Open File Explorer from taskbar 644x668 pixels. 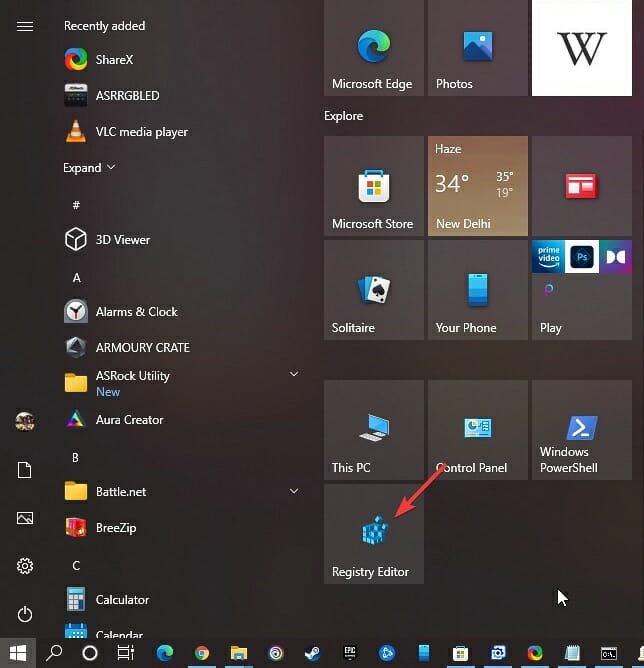pyautogui.click(x=239, y=653)
